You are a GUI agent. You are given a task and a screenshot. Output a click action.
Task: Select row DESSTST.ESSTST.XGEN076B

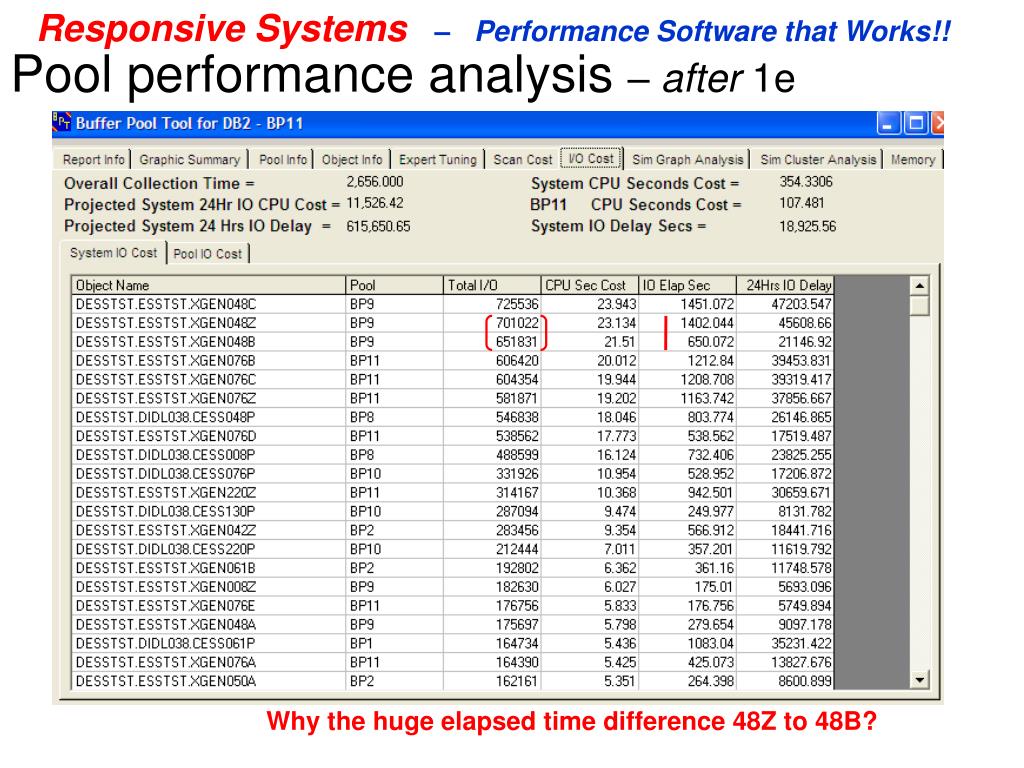[x=453, y=361]
